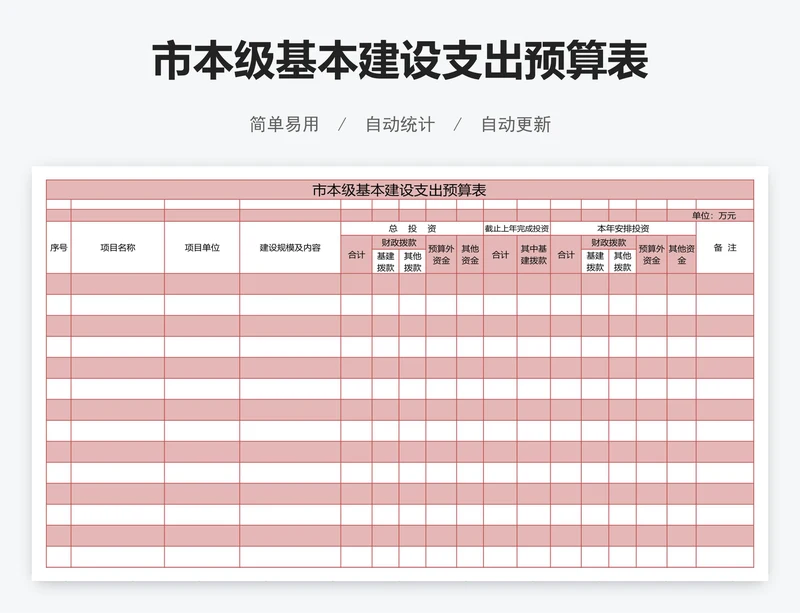Click 合计 under the 总投资 group
Image resolution: width=800 pixels, height=613 pixels.
tap(357, 255)
